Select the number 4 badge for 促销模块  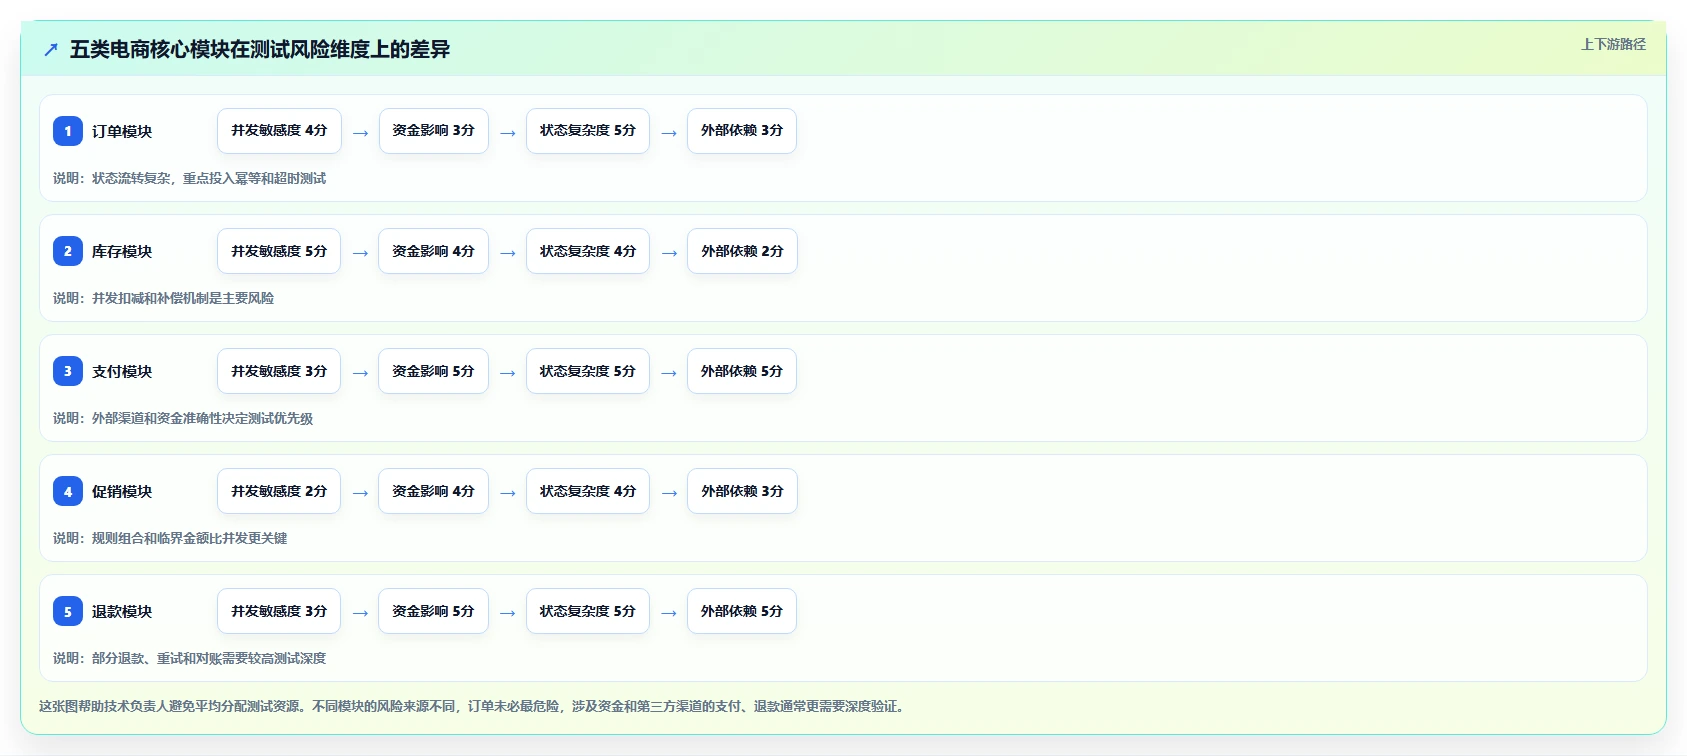(68, 491)
